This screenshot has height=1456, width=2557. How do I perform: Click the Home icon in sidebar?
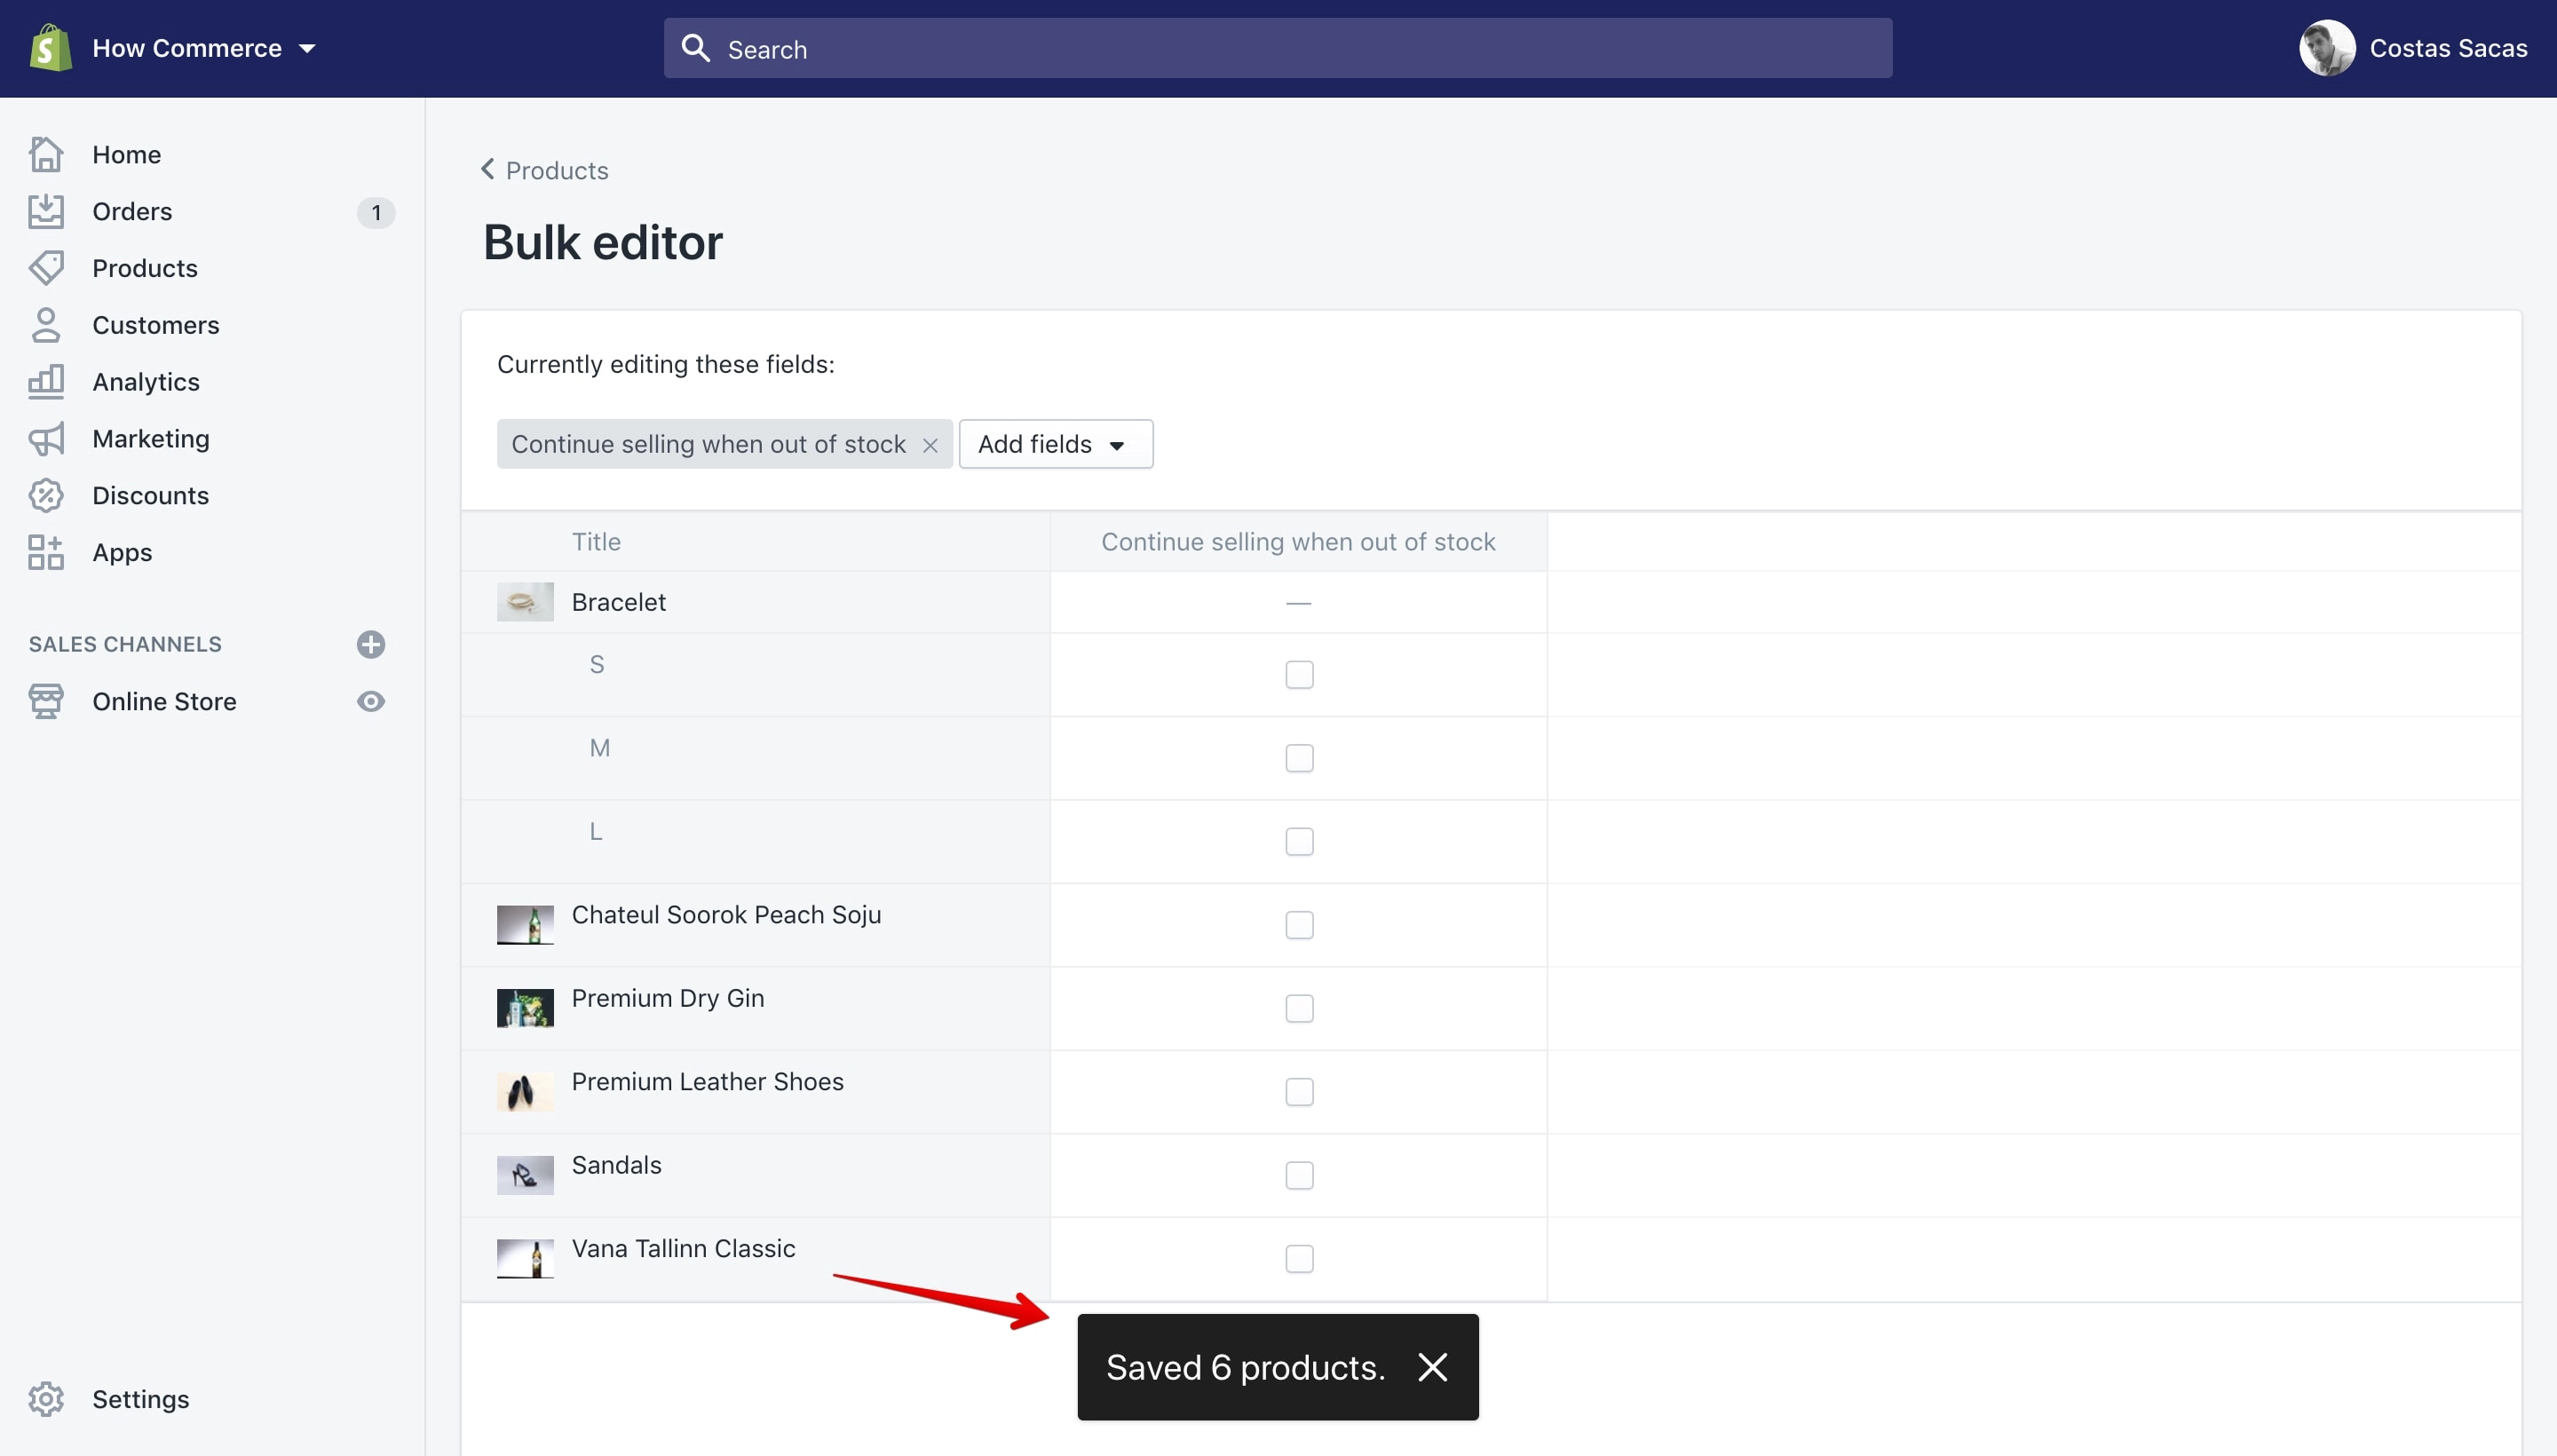point(46,154)
